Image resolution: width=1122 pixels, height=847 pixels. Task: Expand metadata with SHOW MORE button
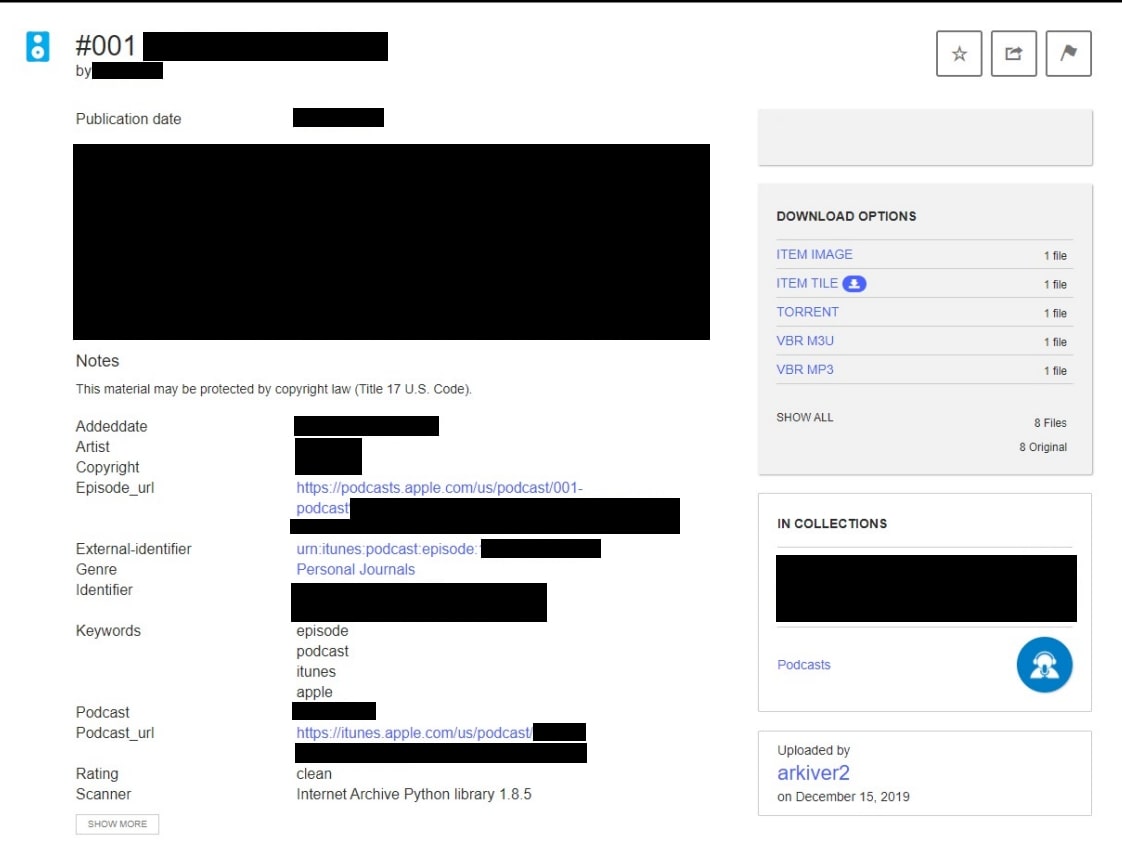[x=117, y=824]
